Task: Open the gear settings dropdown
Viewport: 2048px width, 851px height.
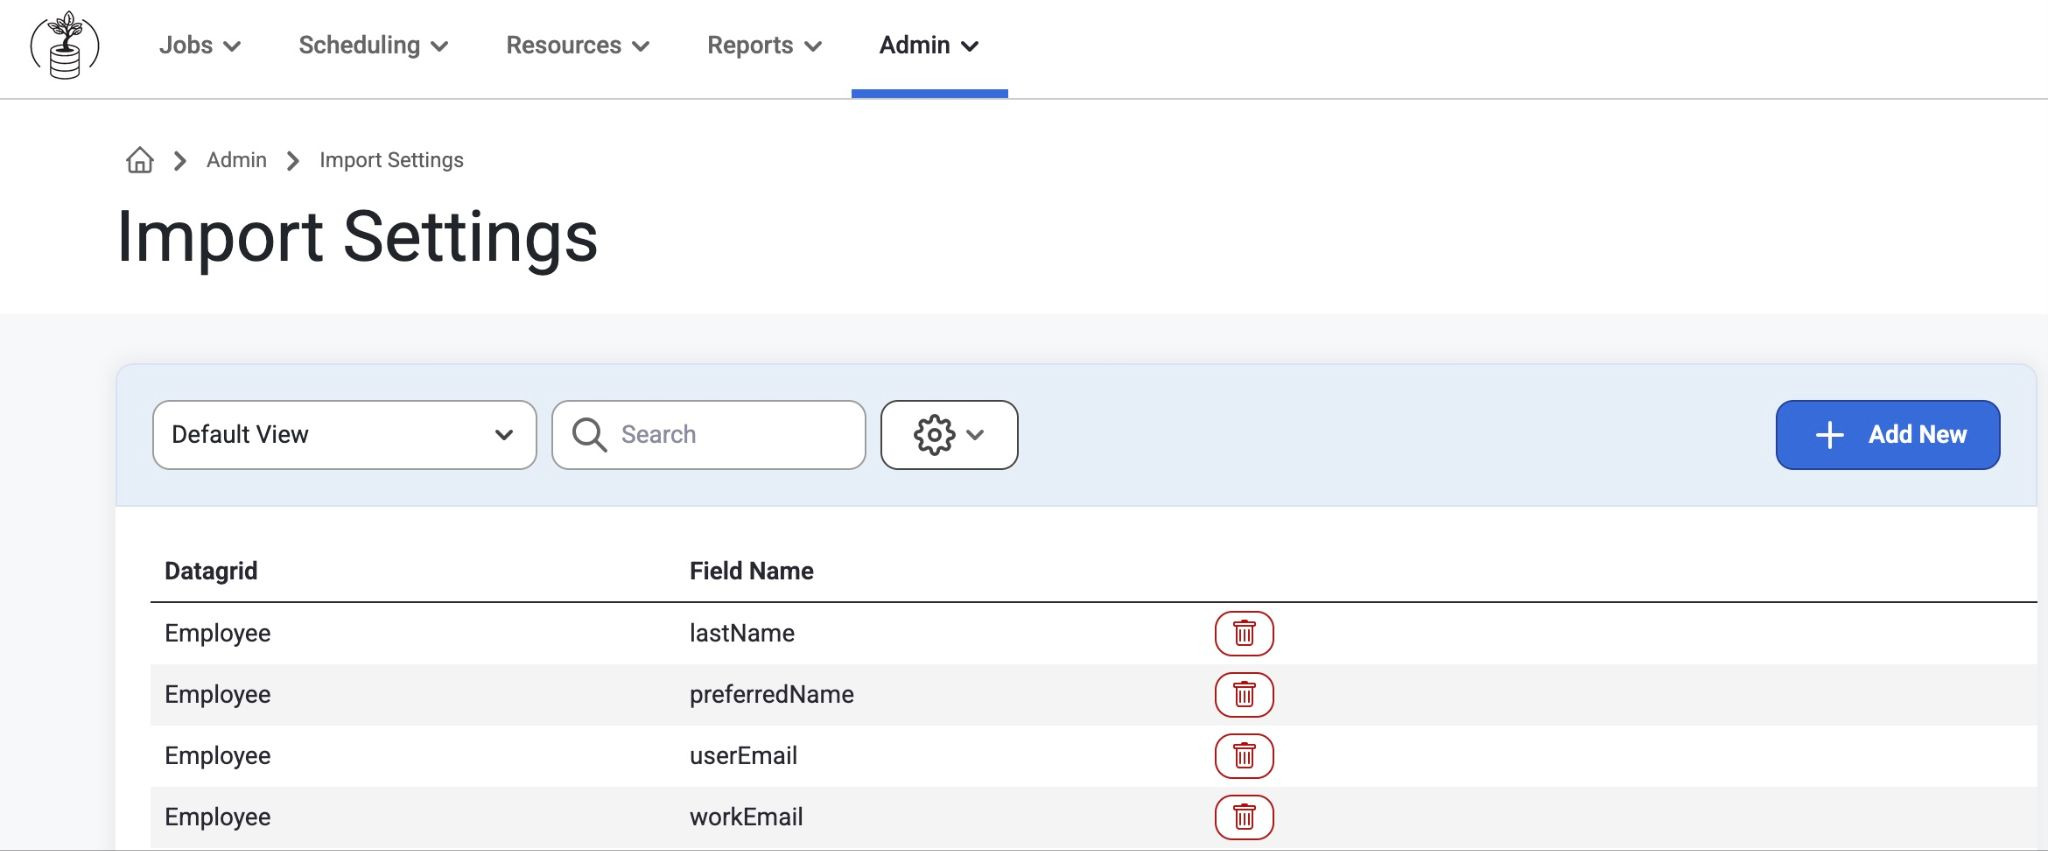Action: [x=949, y=435]
